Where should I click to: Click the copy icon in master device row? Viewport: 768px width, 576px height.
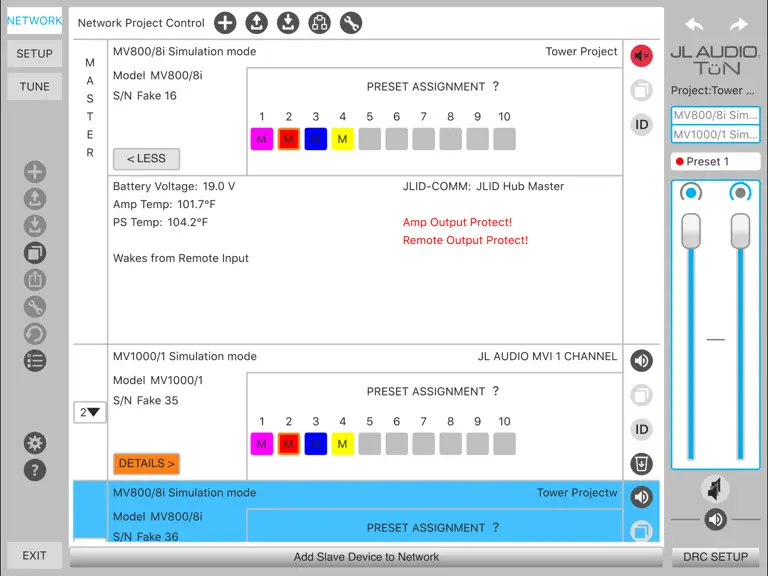pyautogui.click(x=641, y=91)
